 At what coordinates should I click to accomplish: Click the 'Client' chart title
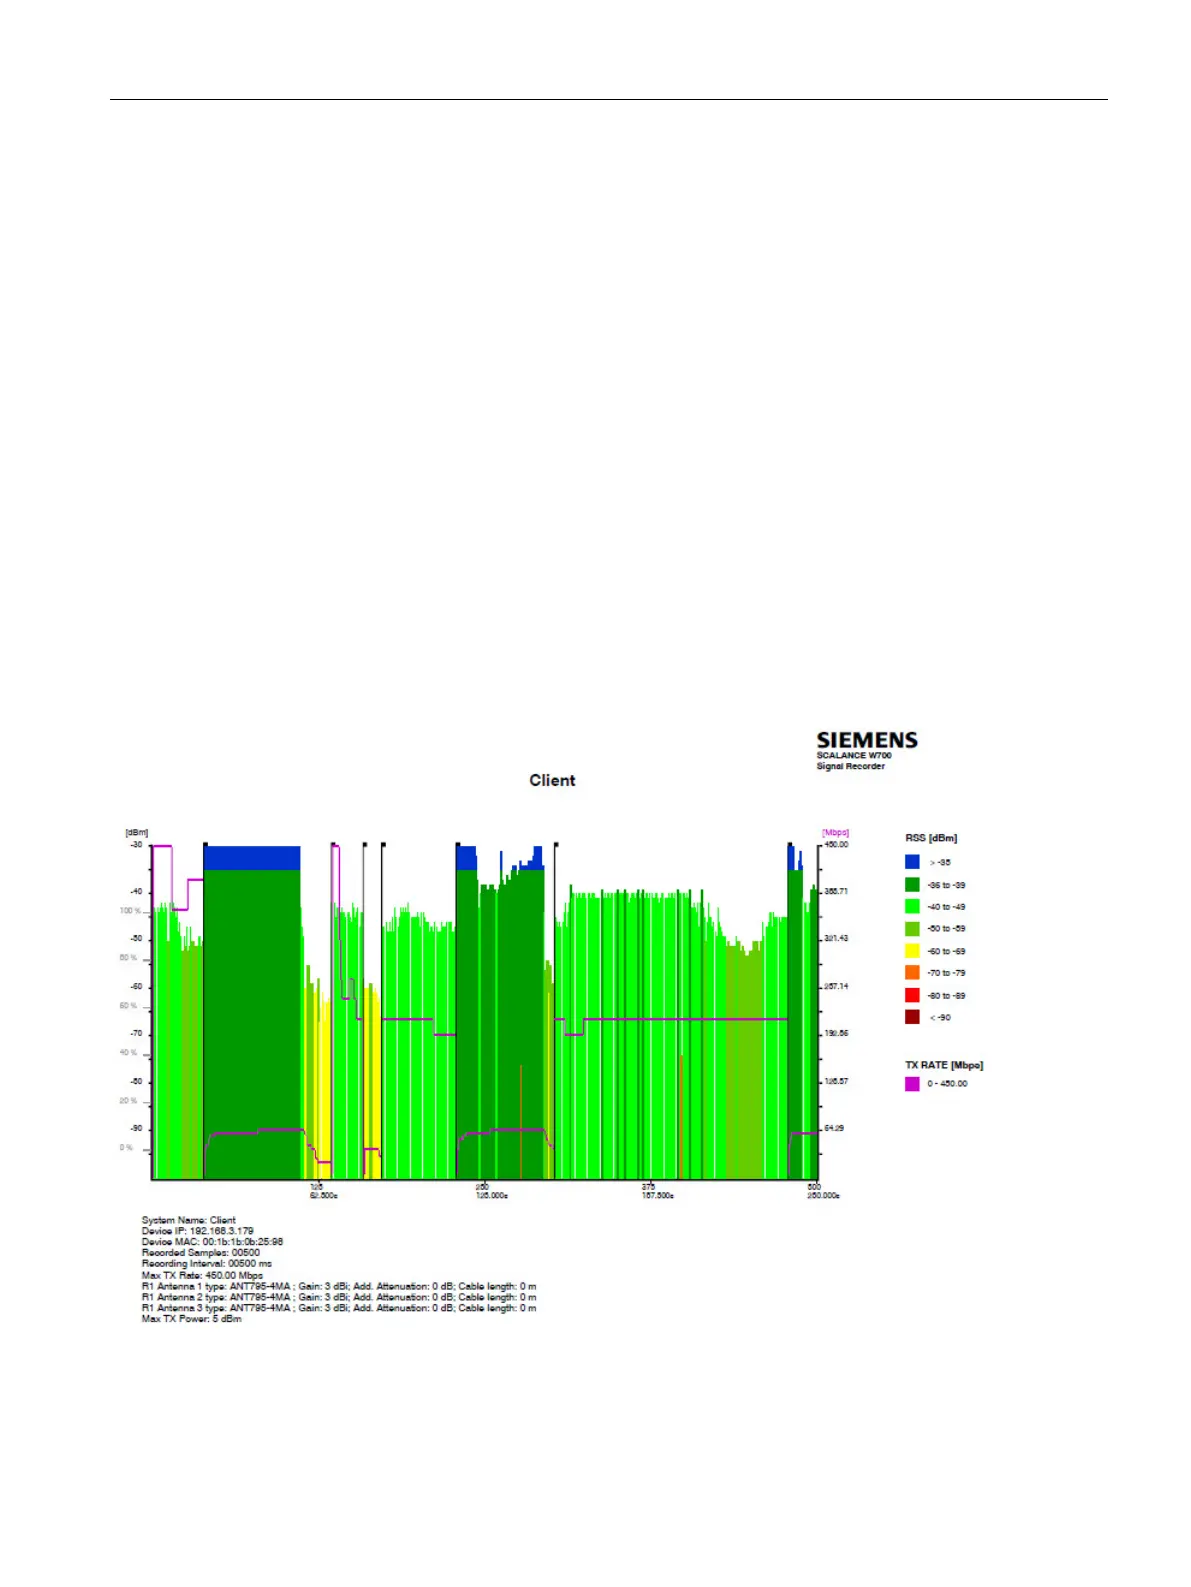[x=552, y=780]
